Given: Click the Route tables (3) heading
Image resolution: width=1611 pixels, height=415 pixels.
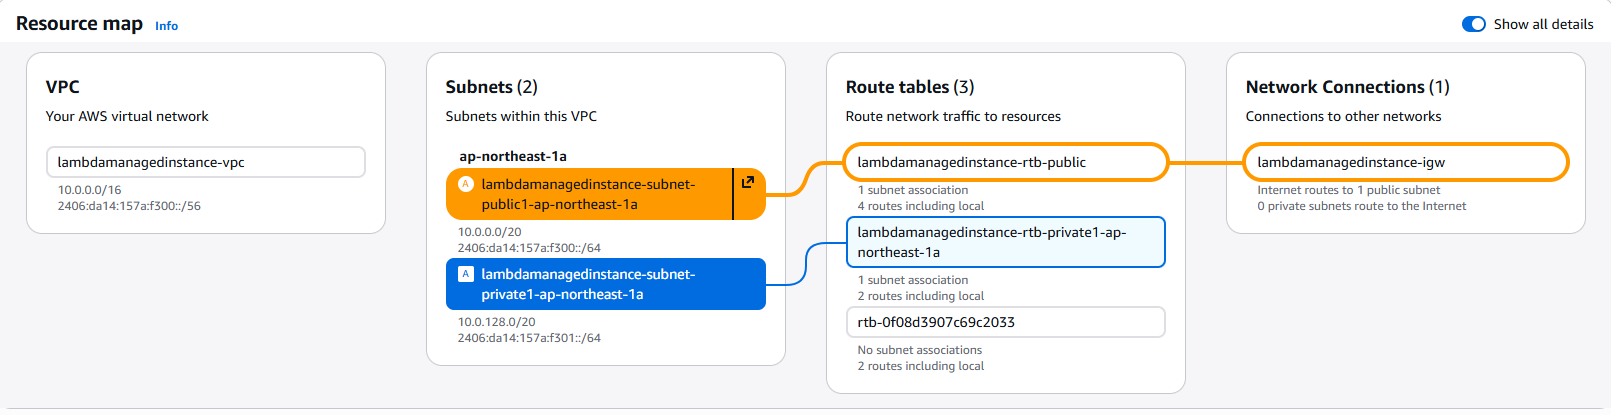Looking at the screenshot, I should click(x=909, y=87).
